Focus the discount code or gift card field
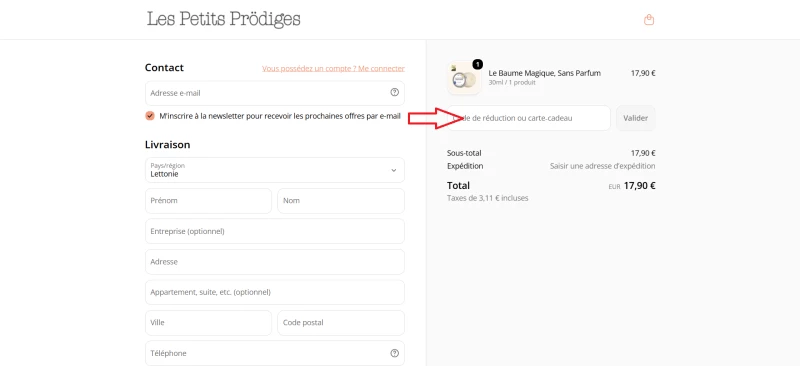The height and width of the screenshot is (366, 800). click(529, 118)
